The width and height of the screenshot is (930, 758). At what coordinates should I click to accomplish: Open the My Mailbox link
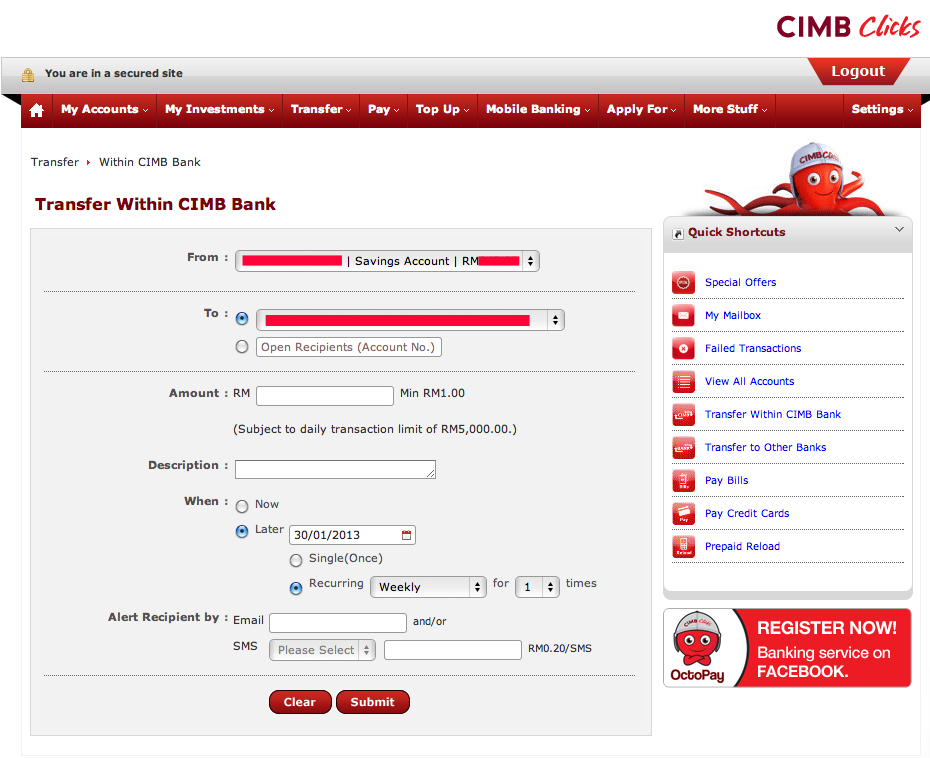coord(732,316)
